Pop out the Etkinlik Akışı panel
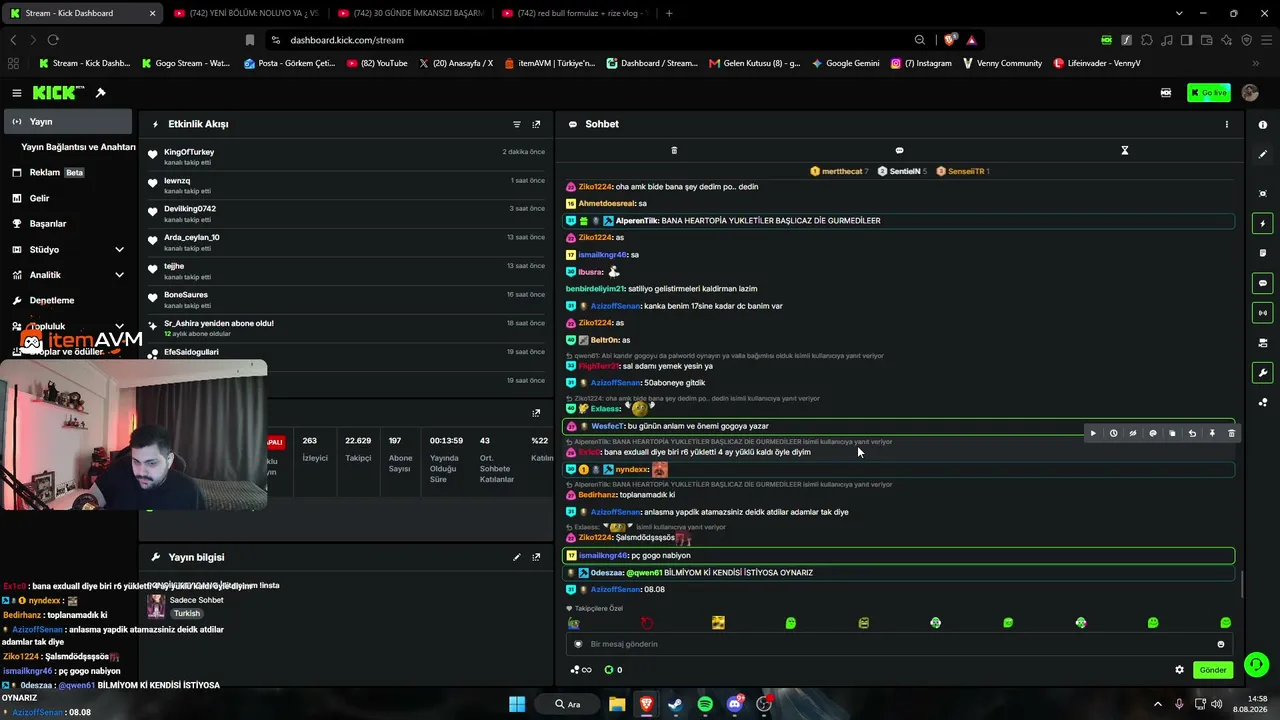1280x720 pixels. (x=536, y=124)
